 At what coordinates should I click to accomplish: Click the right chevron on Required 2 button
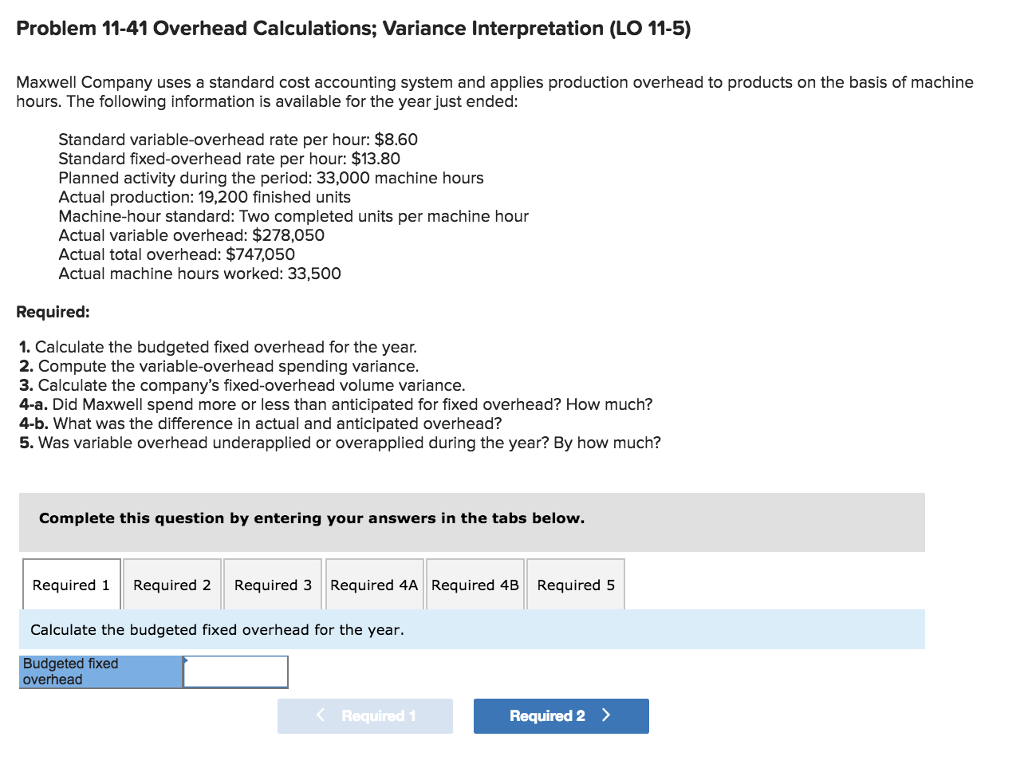point(604,716)
